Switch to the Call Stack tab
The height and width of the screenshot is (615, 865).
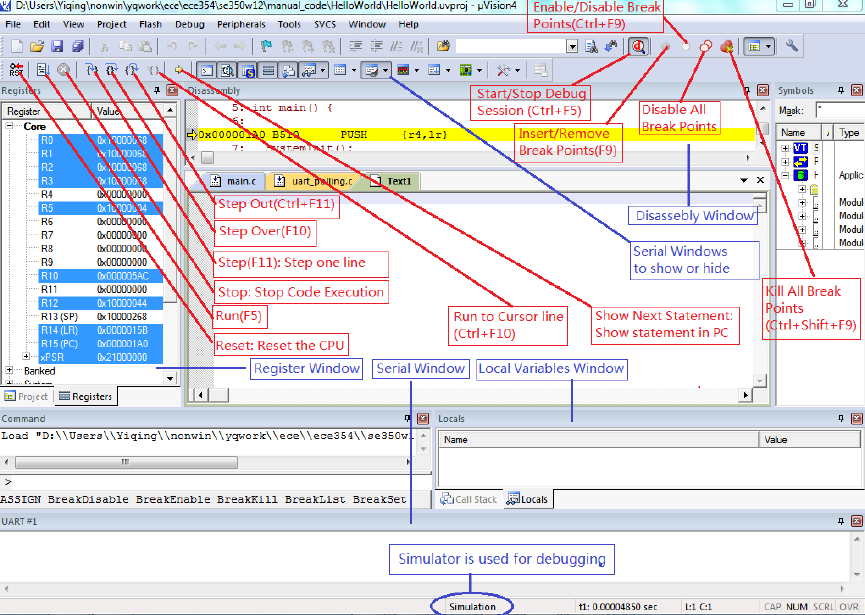click(x=470, y=498)
